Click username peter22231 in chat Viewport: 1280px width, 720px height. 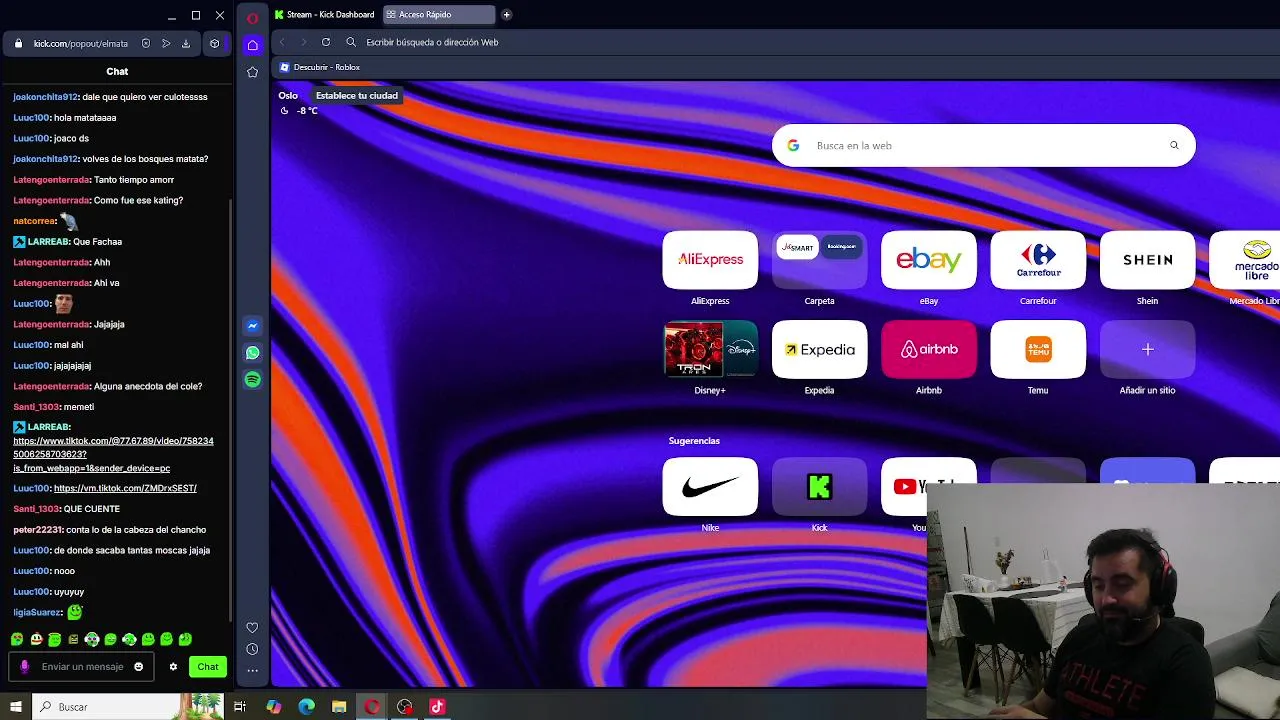point(38,530)
